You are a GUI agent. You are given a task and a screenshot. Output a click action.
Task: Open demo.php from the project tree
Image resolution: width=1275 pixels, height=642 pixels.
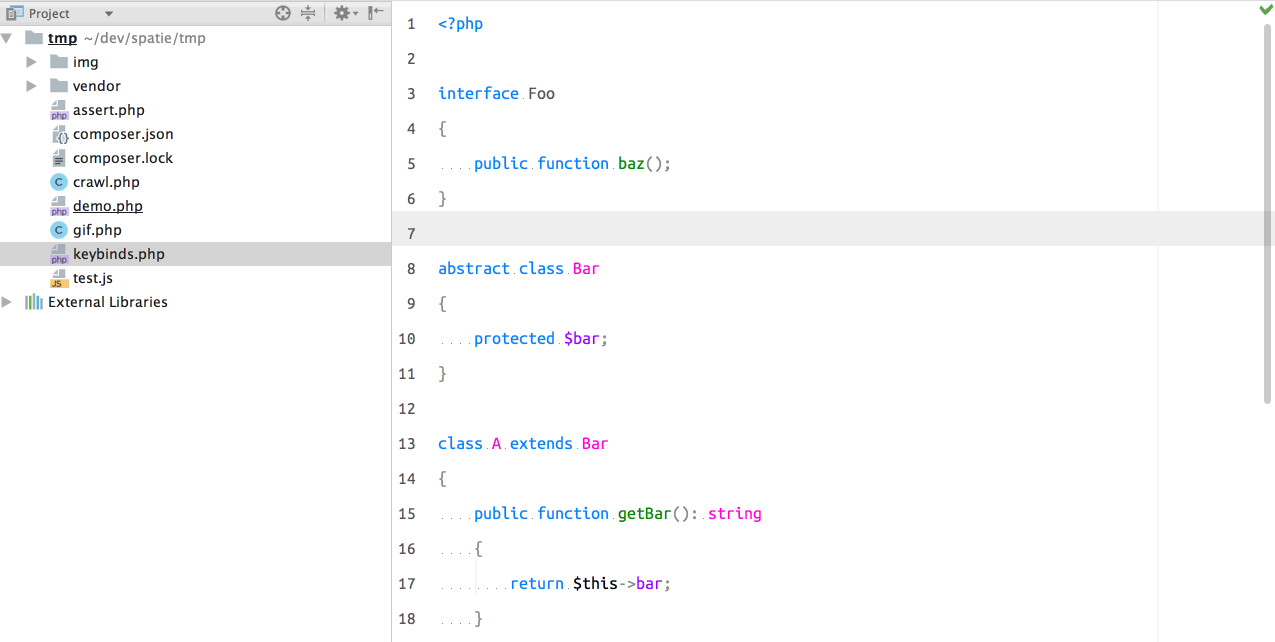107,206
